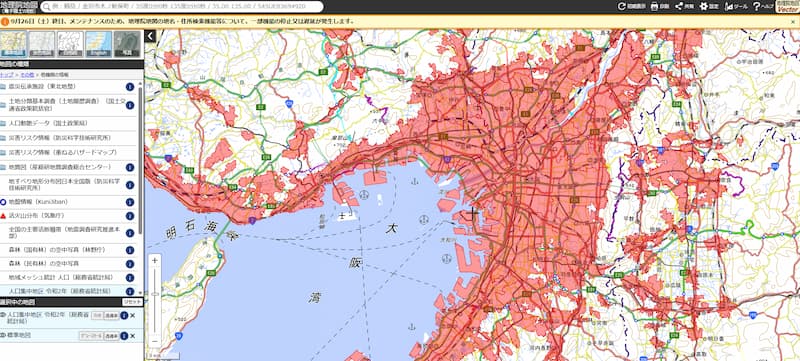Screen dimensions: 800x361
Task: Click 合成 button on selected 人口集中地区
Action: (x=97, y=316)
